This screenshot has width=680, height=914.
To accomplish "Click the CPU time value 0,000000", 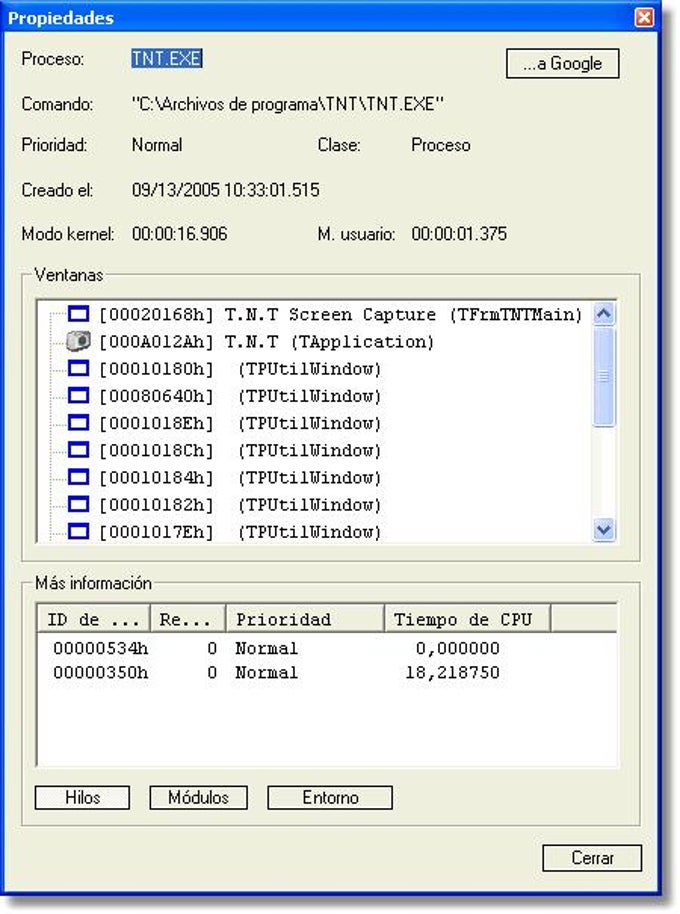I will 457,648.
